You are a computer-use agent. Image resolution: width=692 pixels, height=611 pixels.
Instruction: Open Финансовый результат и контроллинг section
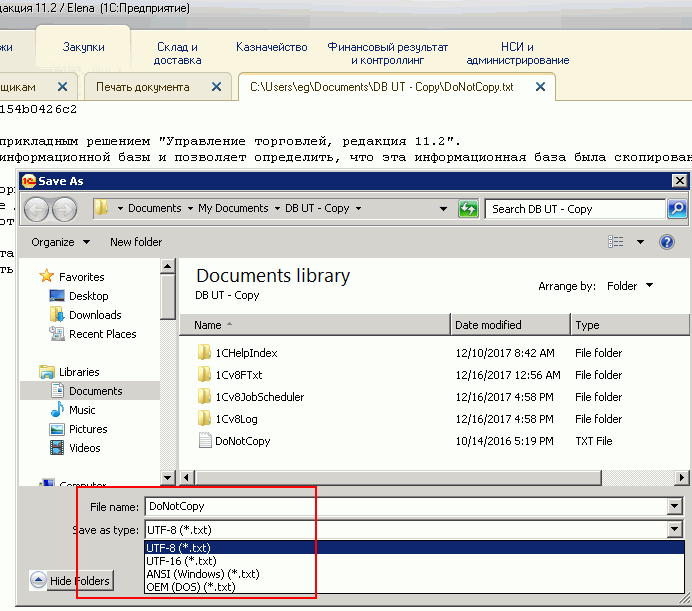pos(387,53)
